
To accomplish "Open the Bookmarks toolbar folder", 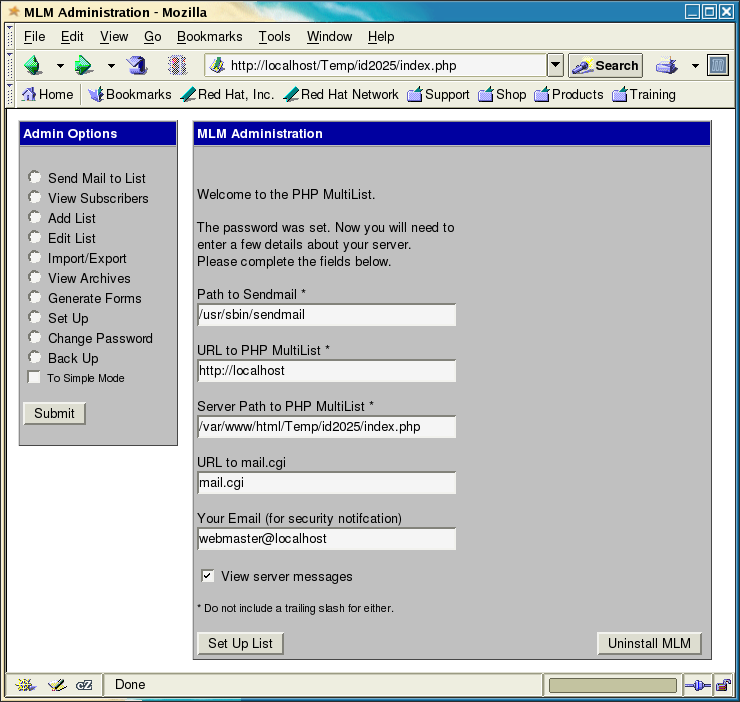I will click(130, 94).
